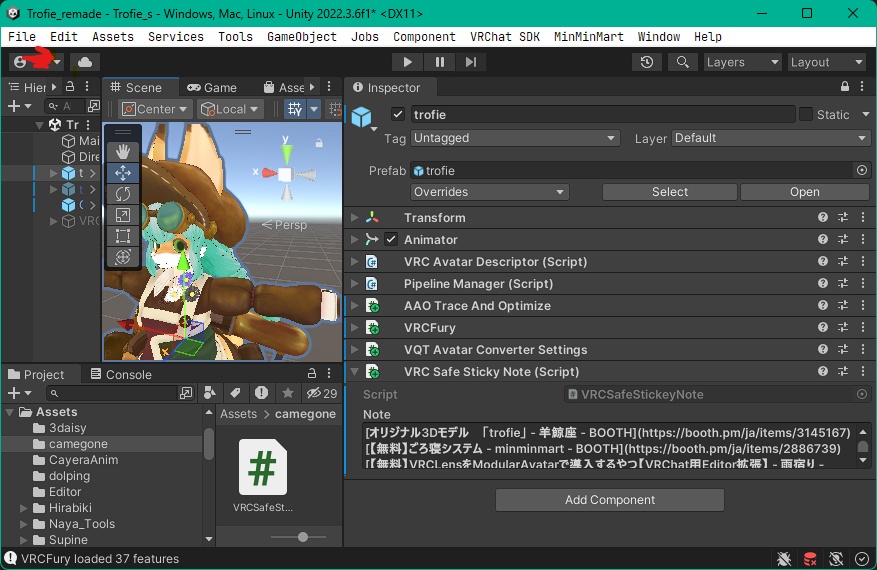Screen dimensions: 877x570
Task: Open Script field object picker
Action: point(862,394)
